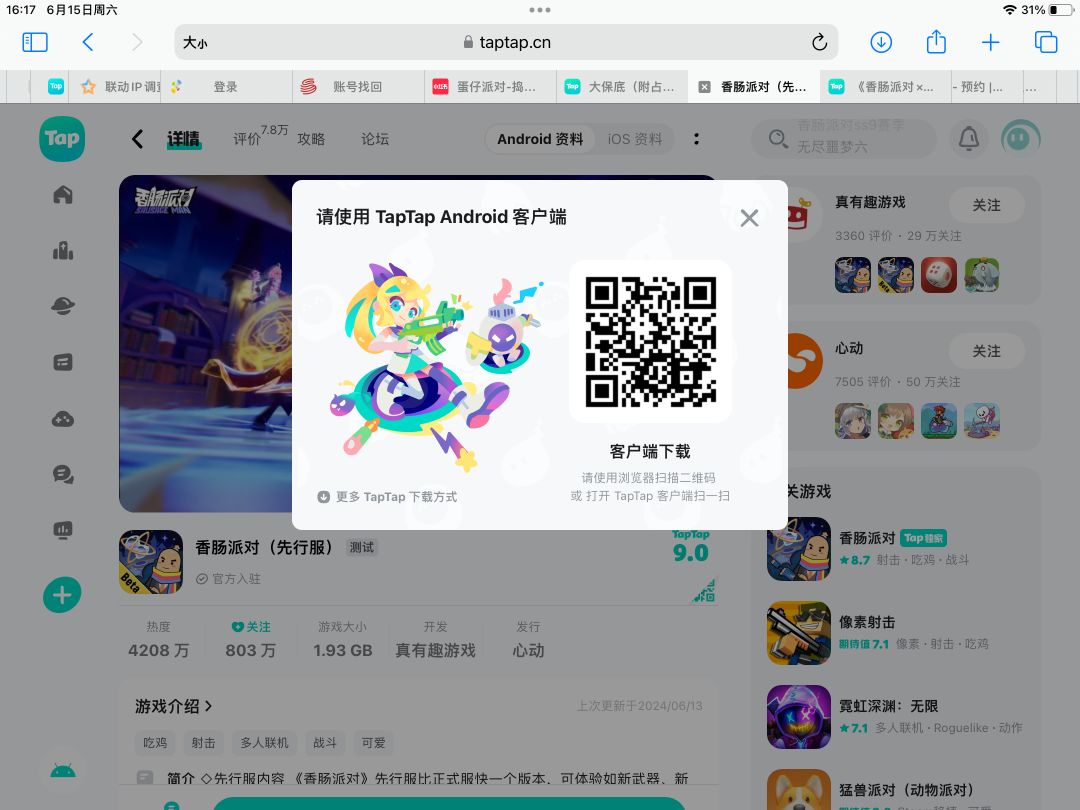Tap the TapTap search field
Screen dimensions: 1080x810
coord(844,138)
